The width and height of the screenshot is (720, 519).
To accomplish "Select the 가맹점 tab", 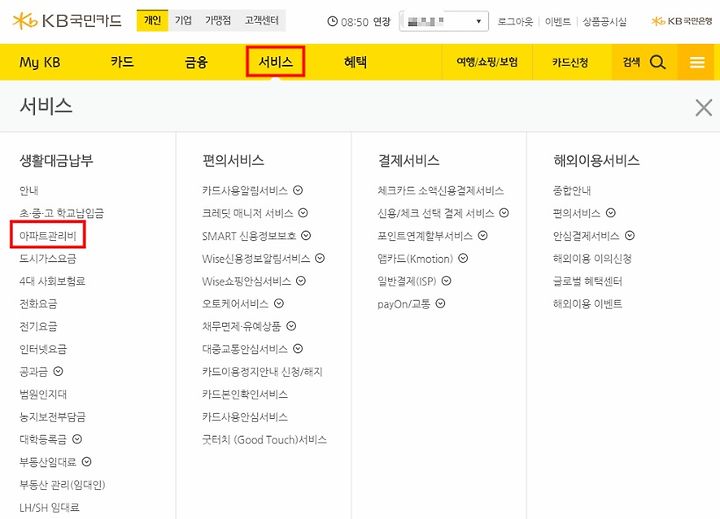I will pyautogui.click(x=218, y=20).
